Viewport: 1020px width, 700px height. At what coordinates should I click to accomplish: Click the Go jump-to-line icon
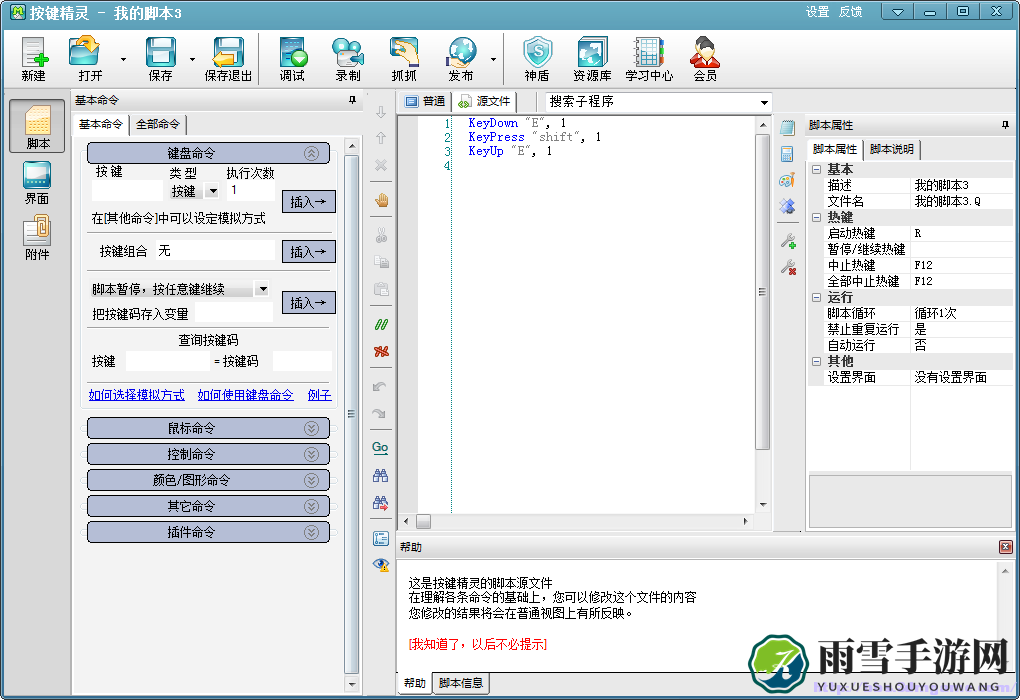381,448
